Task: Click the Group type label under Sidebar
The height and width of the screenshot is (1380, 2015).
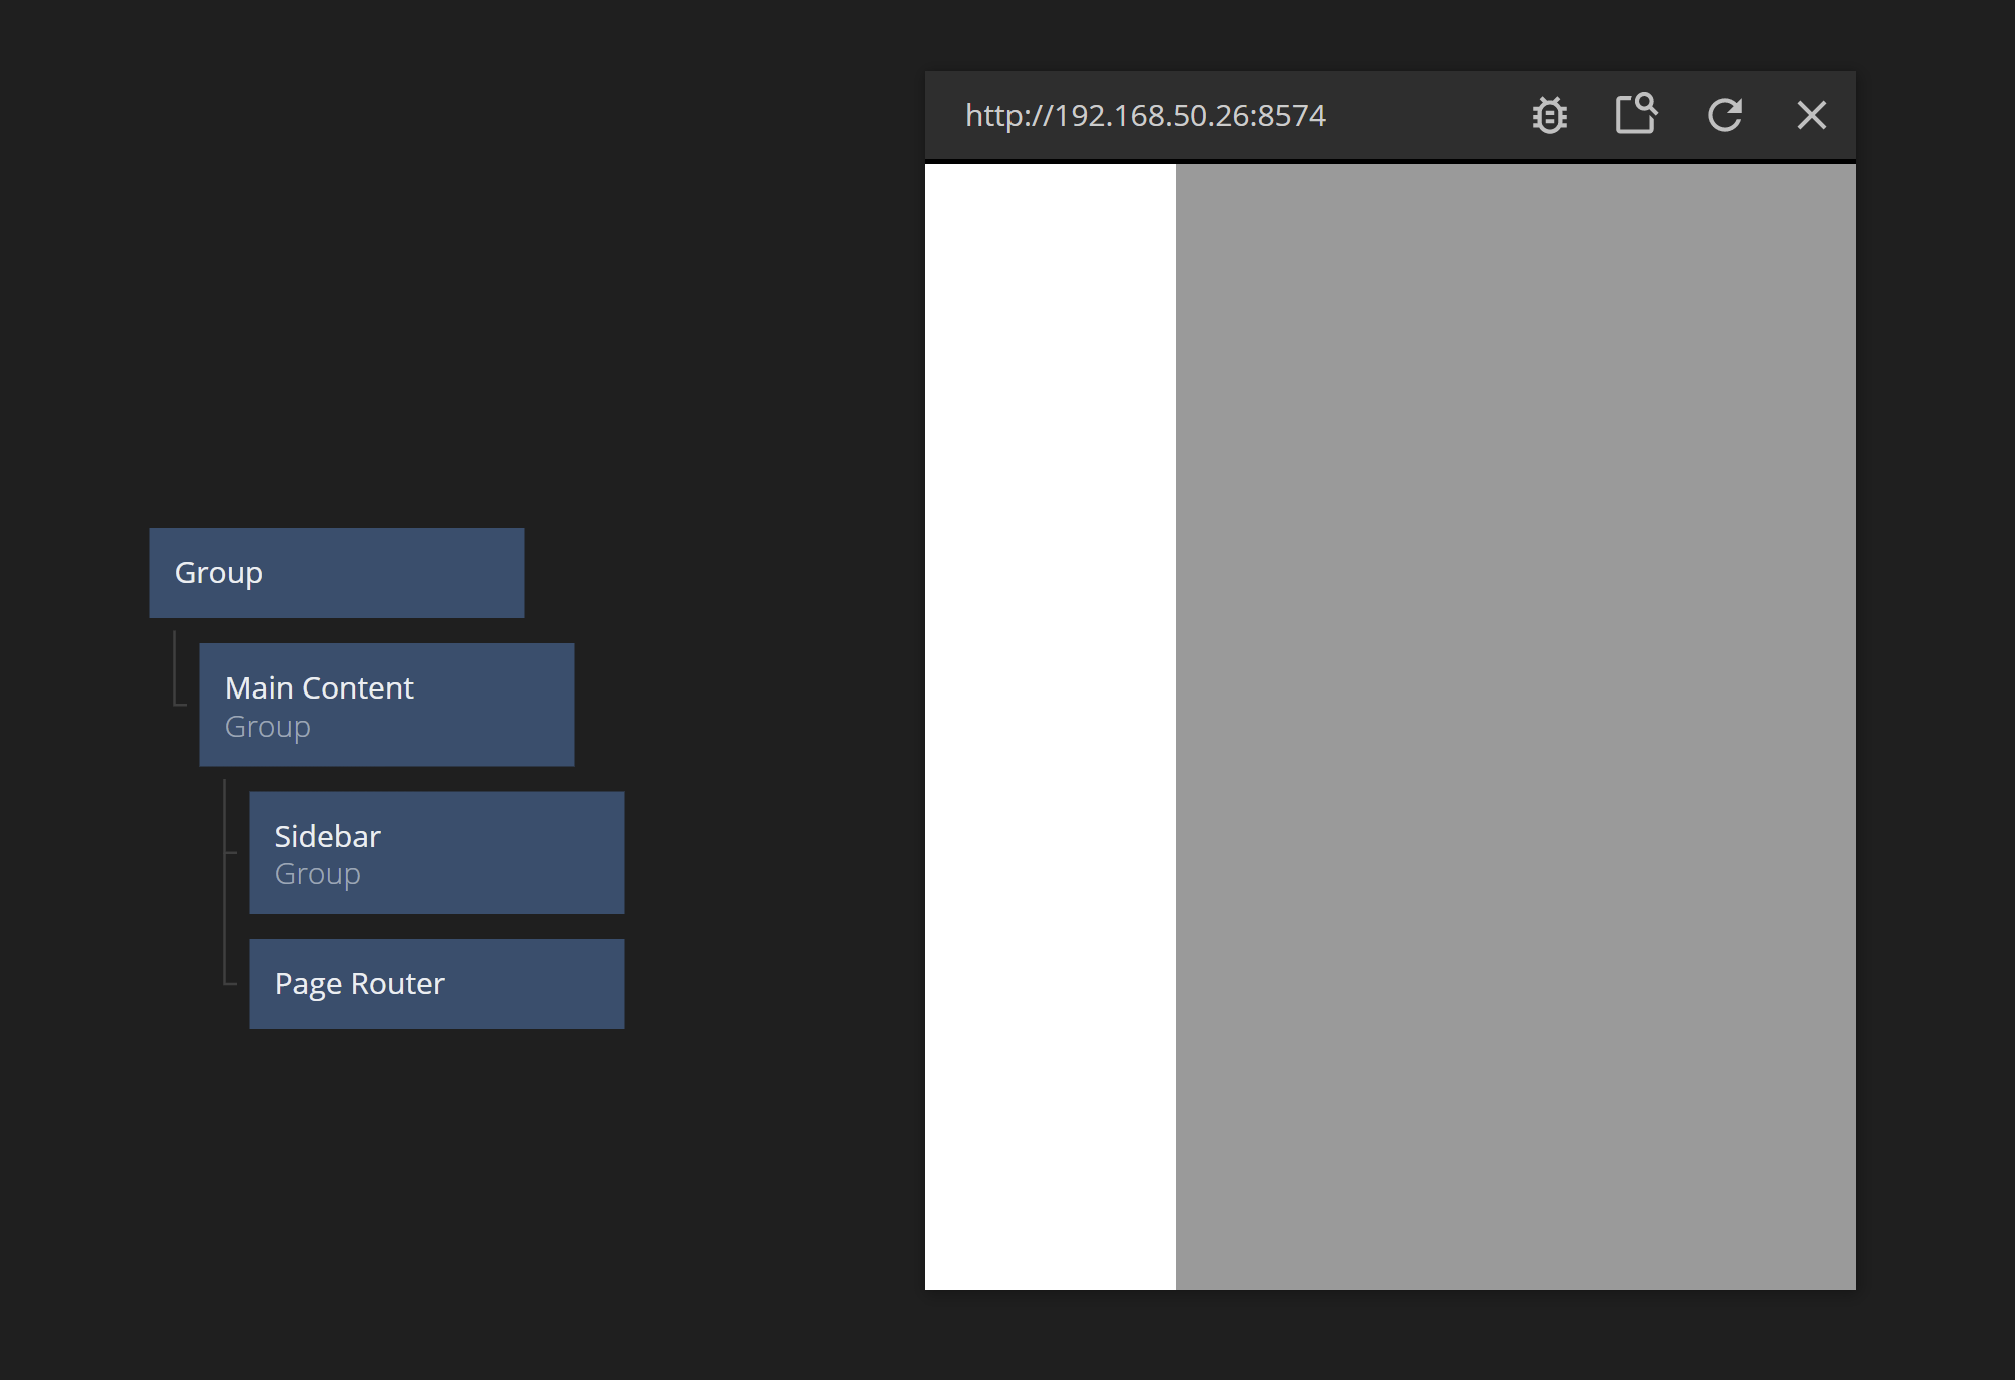Action: click(x=317, y=874)
